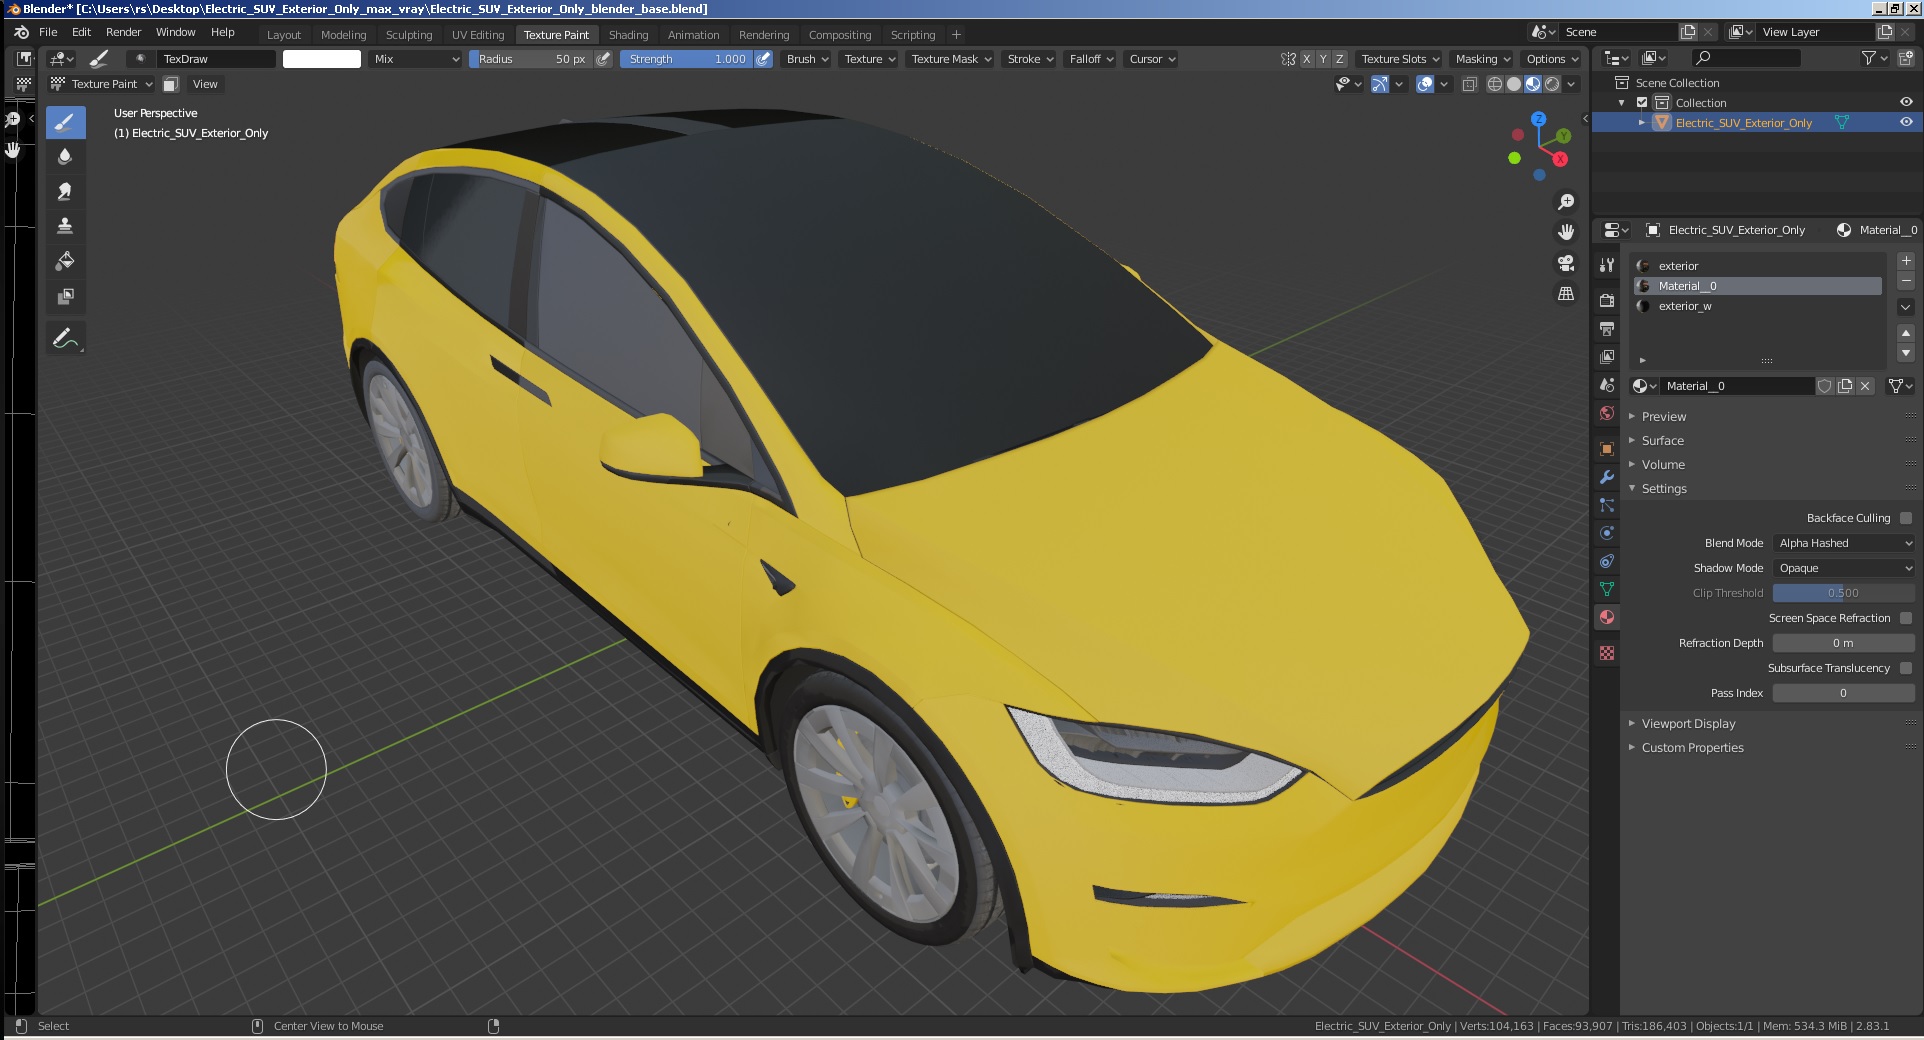Viewport: 1924px width, 1040px height.
Task: Open the Window menu
Action: pos(175,32)
